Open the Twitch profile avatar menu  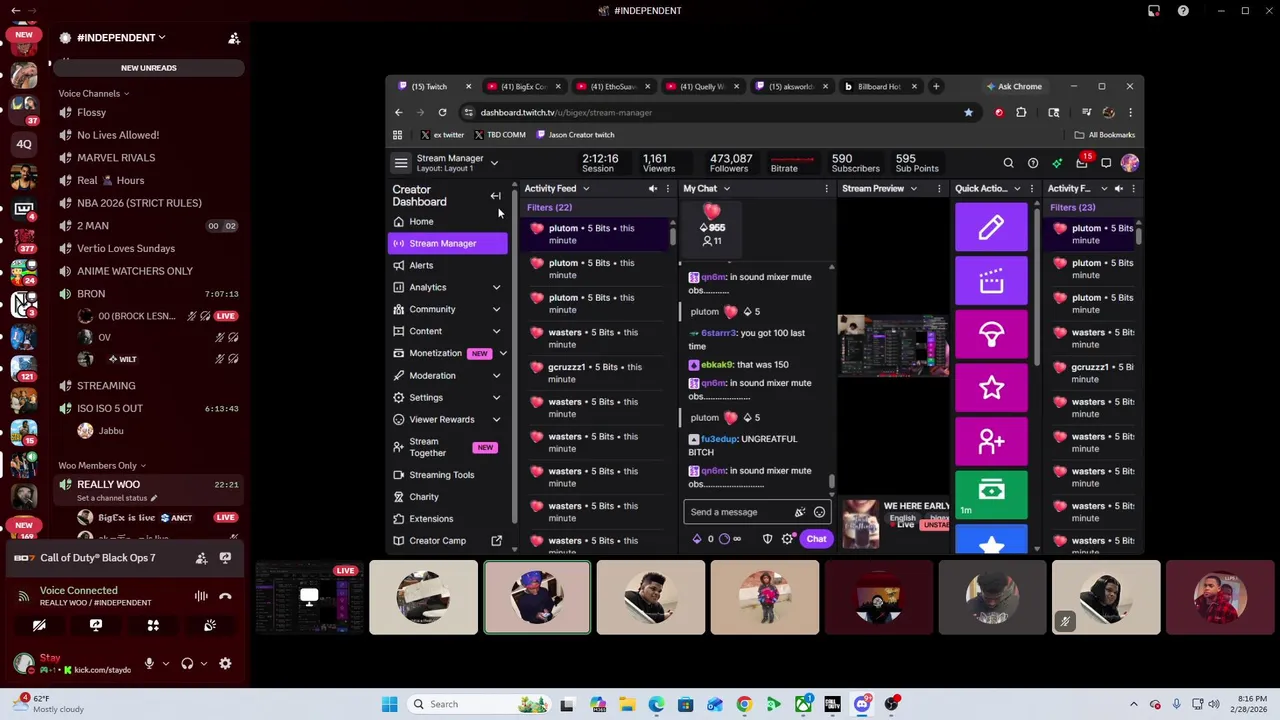(1130, 163)
